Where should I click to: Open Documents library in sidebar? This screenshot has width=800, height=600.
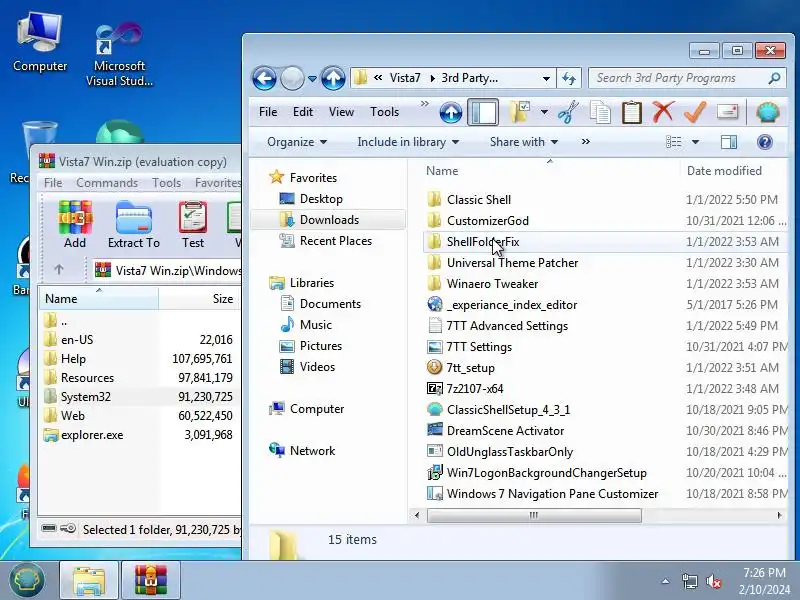coord(330,304)
